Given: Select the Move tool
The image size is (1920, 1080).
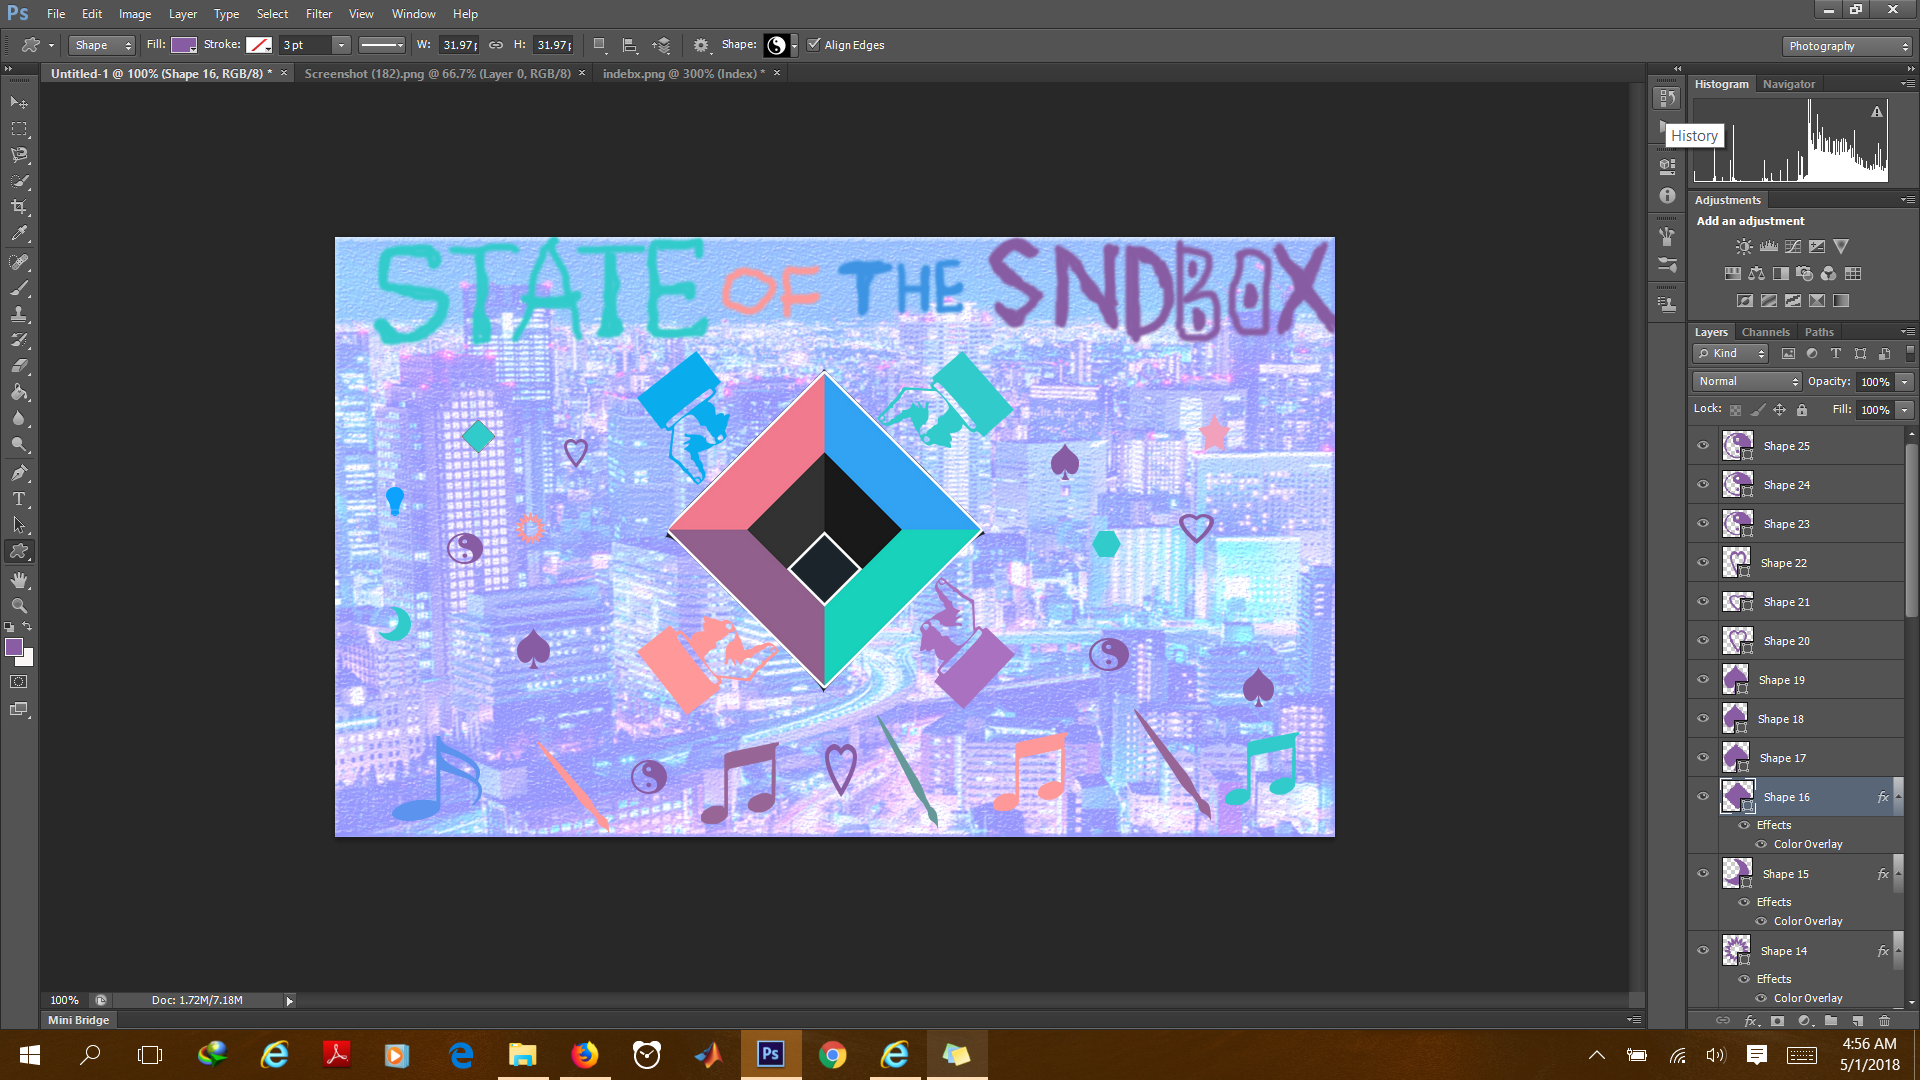Looking at the screenshot, I should coord(17,103).
